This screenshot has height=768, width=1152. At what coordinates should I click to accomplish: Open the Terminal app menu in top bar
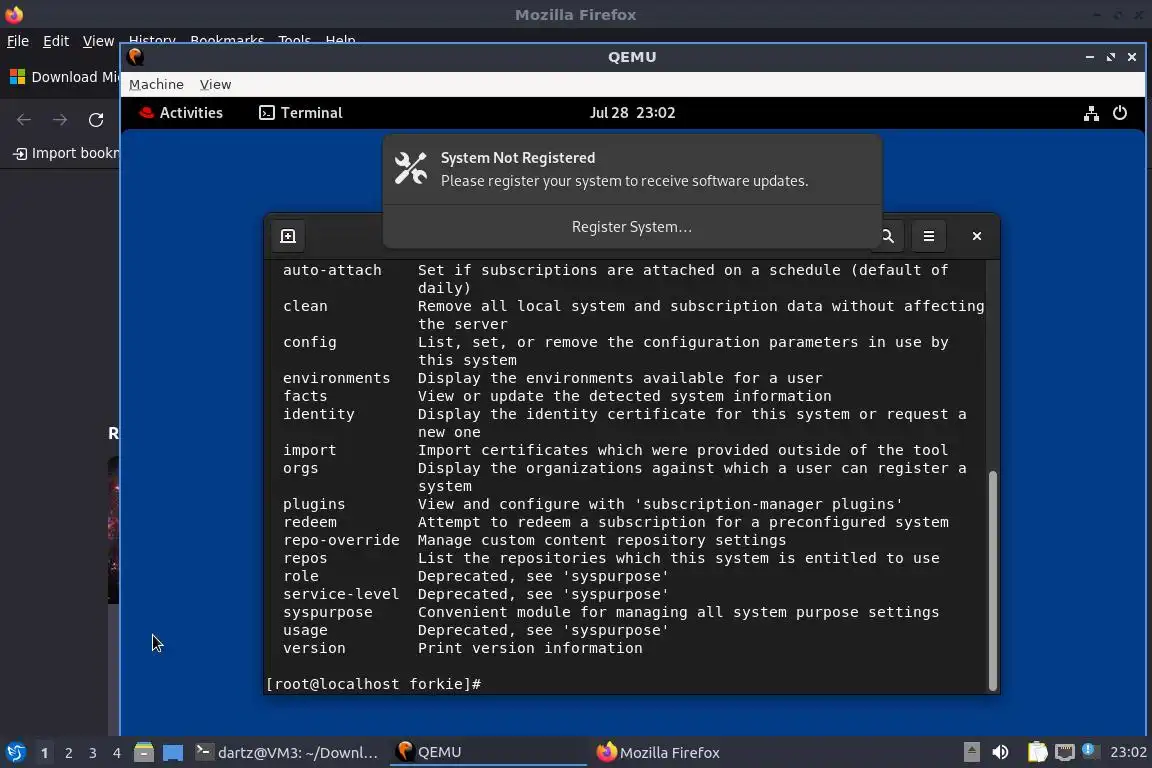pos(300,112)
